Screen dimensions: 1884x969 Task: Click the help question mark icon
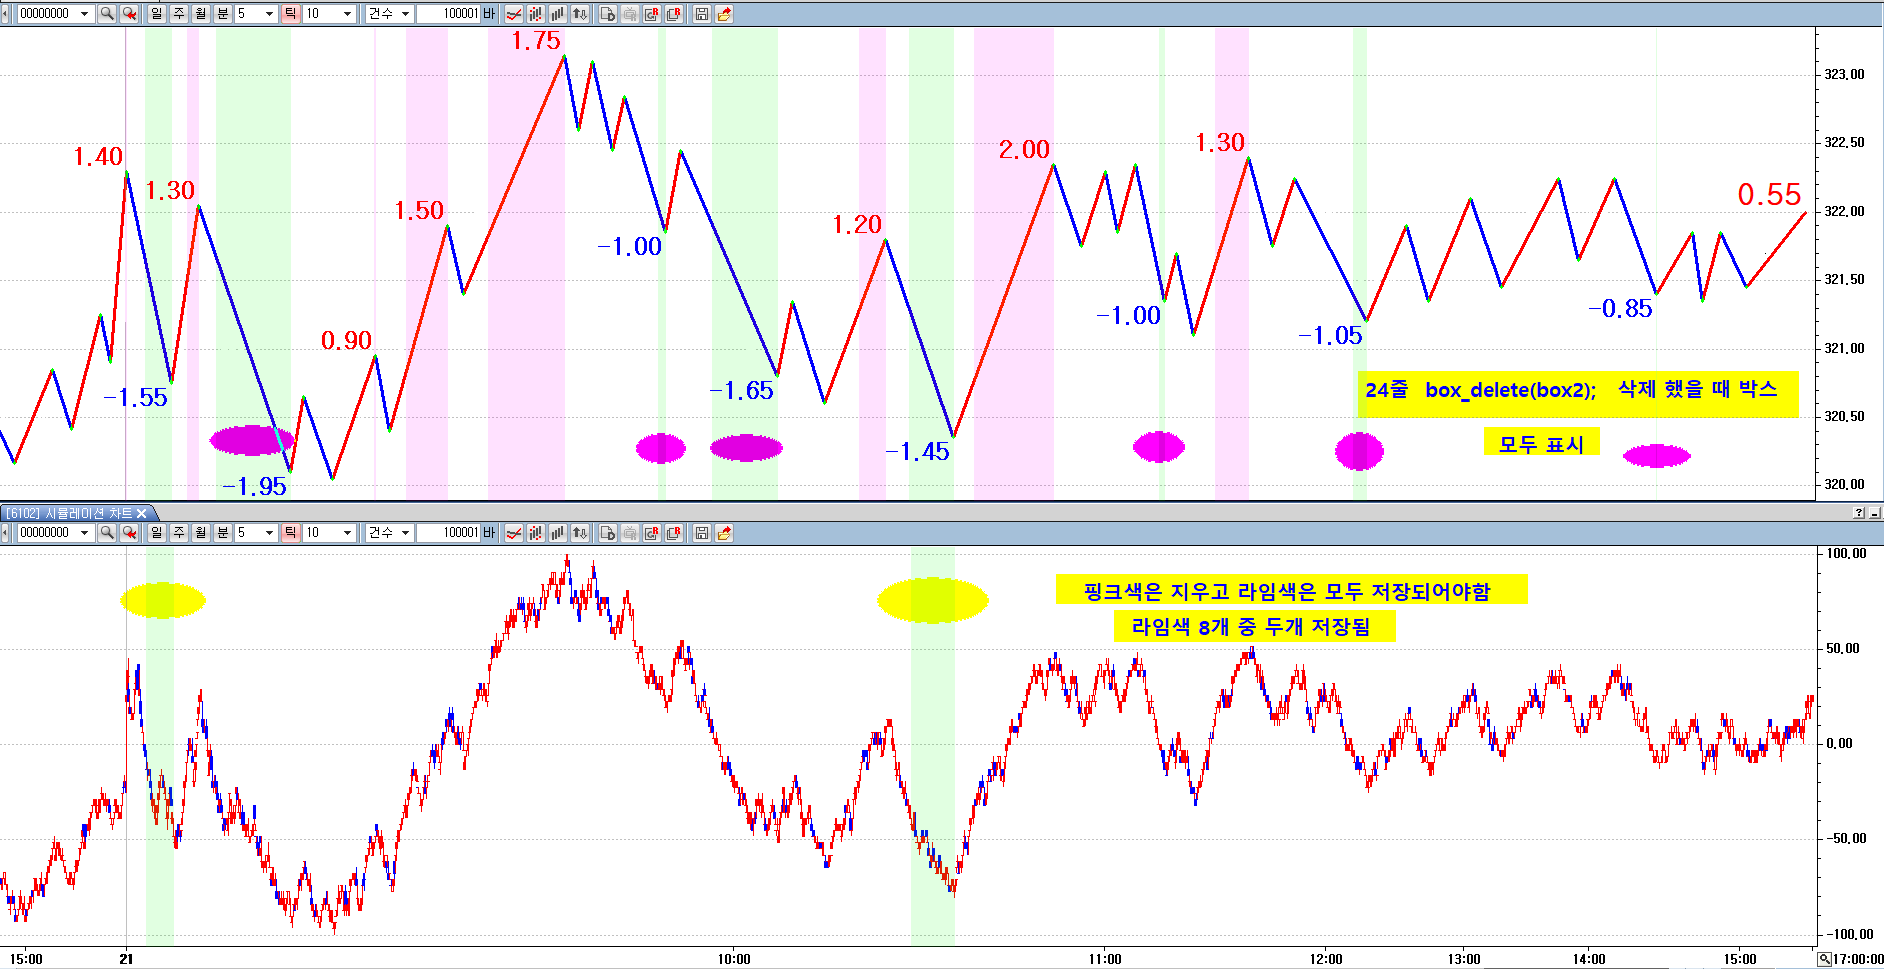(x=1858, y=513)
